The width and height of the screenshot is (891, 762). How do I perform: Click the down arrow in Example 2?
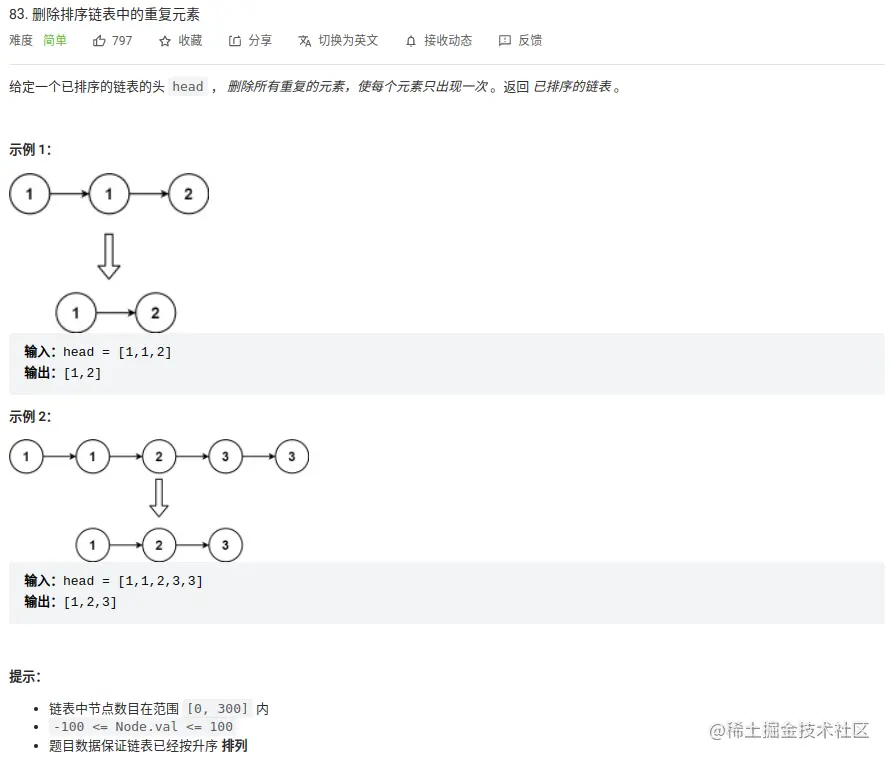click(x=158, y=497)
